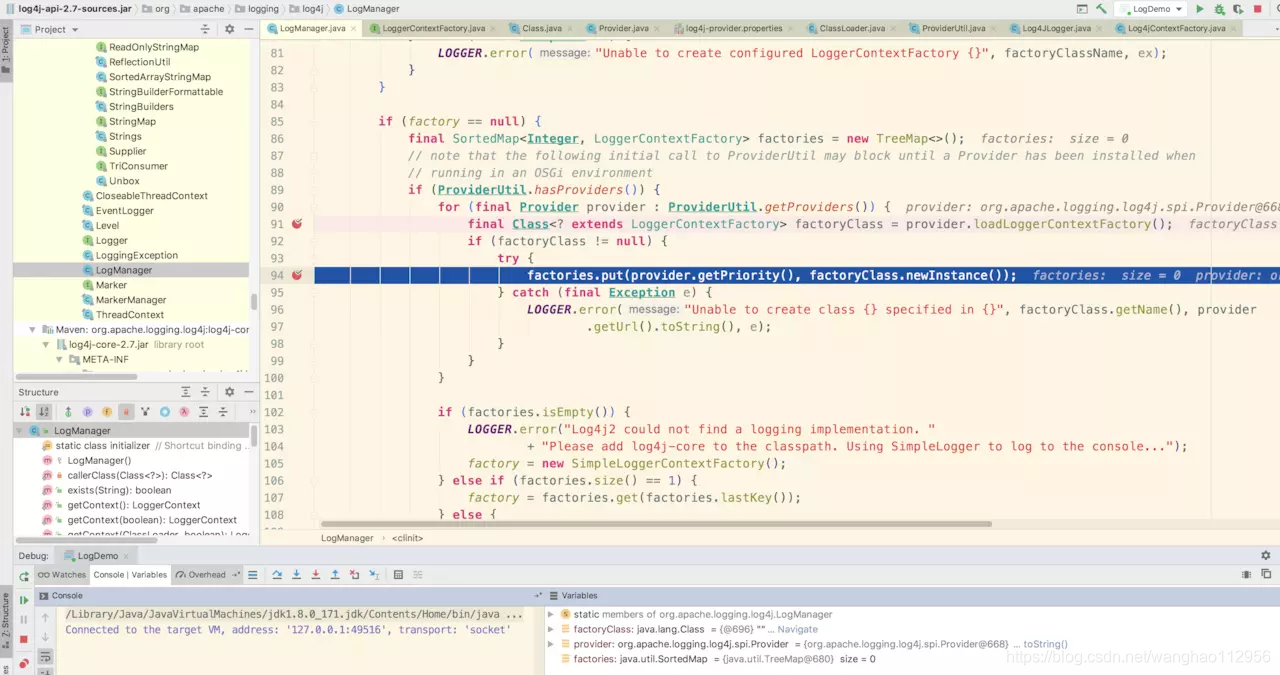Expand the factoryClass variable node

coord(551,629)
